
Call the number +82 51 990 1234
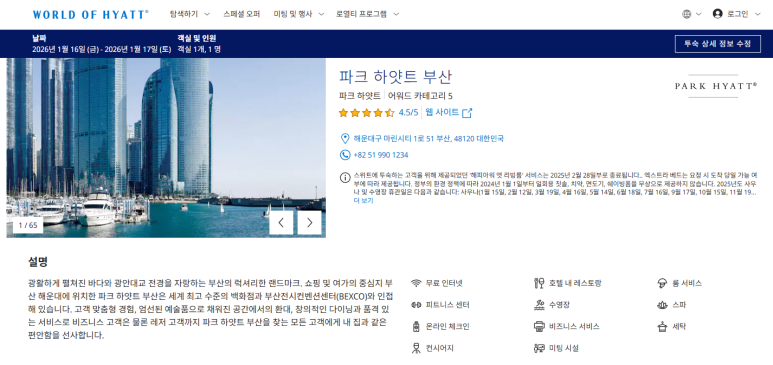pos(381,155)
